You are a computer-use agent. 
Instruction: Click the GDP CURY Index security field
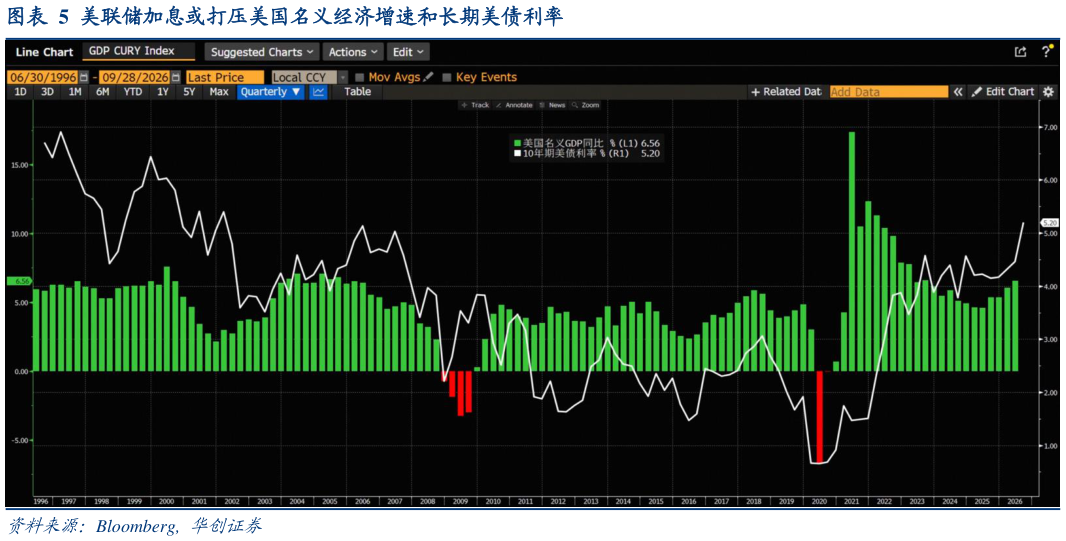(x=139, y=51)
